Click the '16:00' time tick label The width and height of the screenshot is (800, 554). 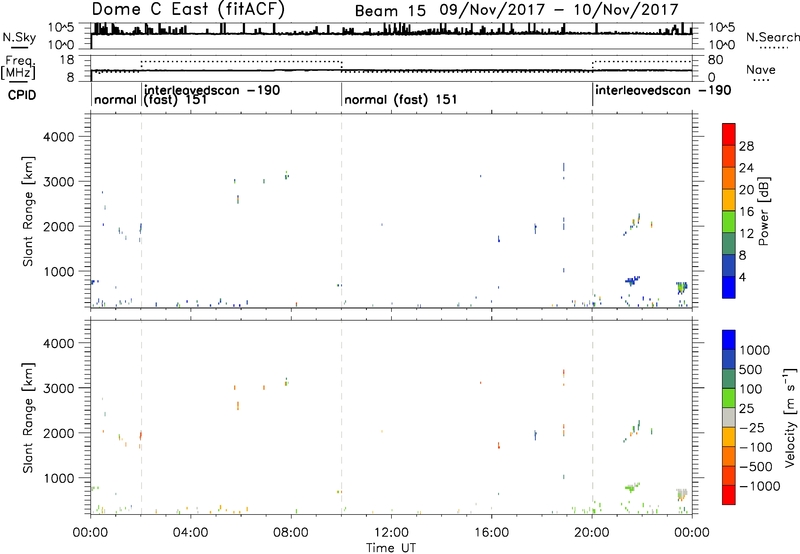point(491,533)
